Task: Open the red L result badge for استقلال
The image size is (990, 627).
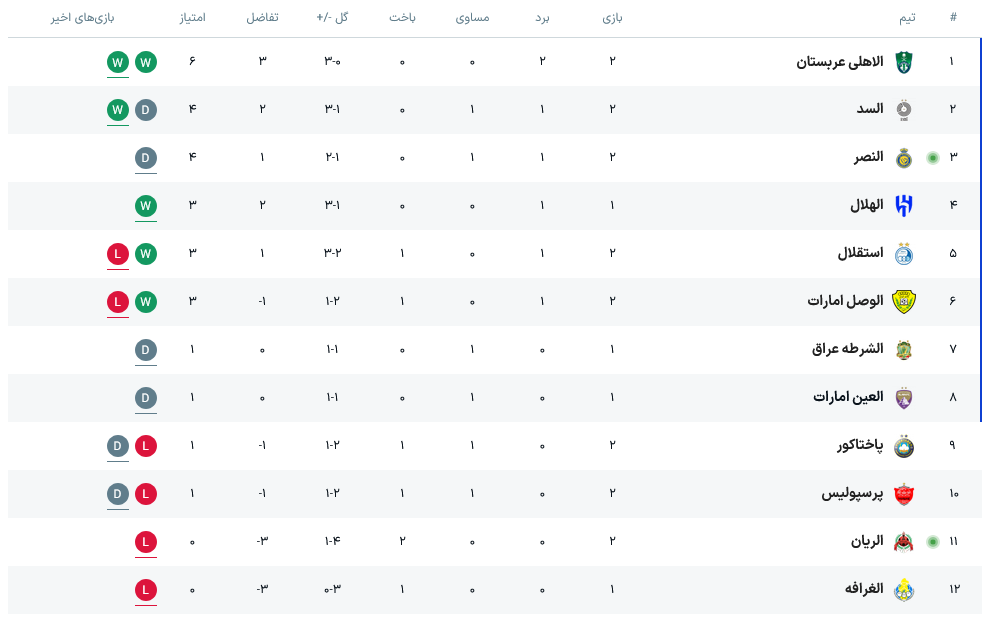Action: 118,254
